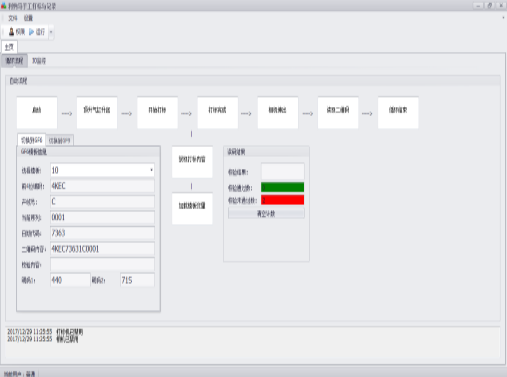Viewport: 507px width, 377px height.
Task: Open the second menu bar item 设置
Action: (28, 18)
